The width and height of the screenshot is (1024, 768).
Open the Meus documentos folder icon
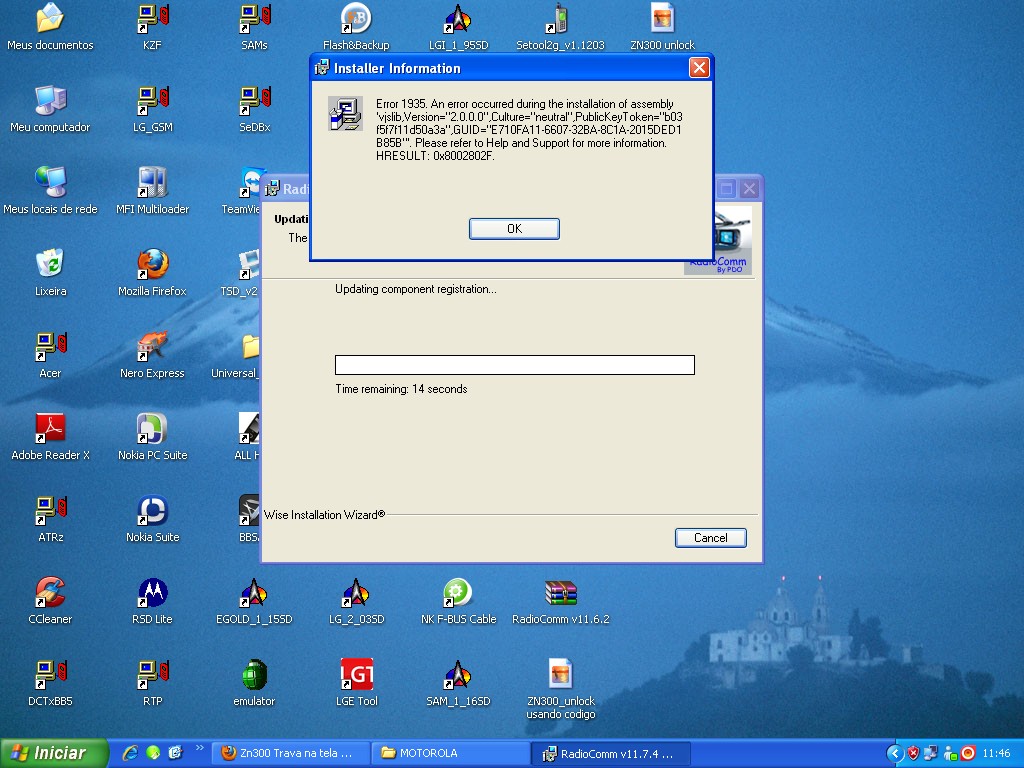50,26
